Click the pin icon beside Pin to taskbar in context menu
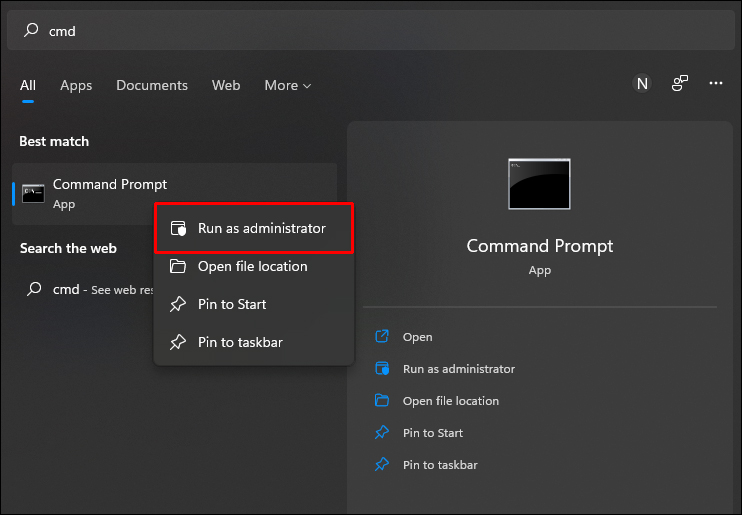 coord(178,342)
